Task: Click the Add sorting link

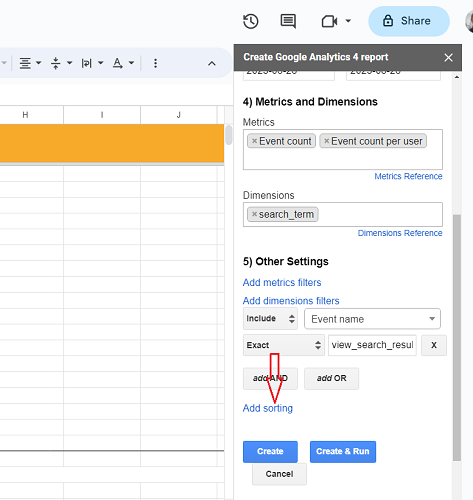Action: click(x=268, y=408)
